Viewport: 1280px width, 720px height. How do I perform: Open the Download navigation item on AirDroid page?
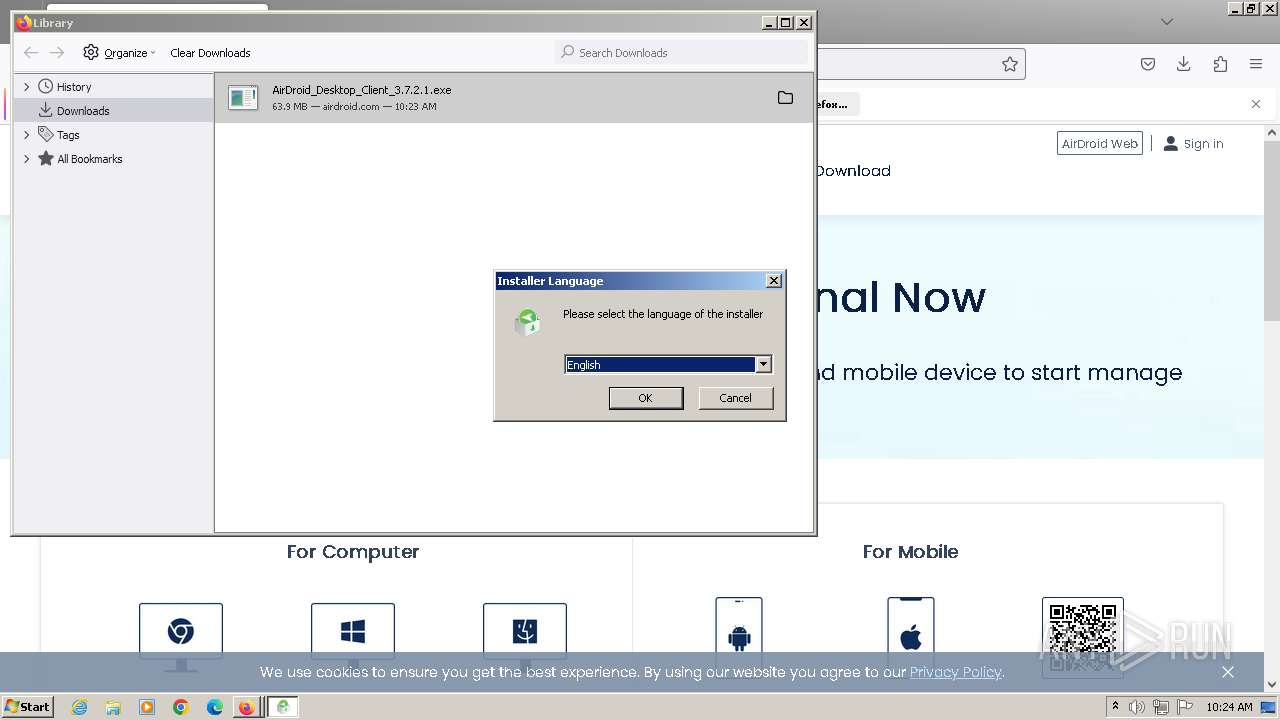tap(852, 171)
